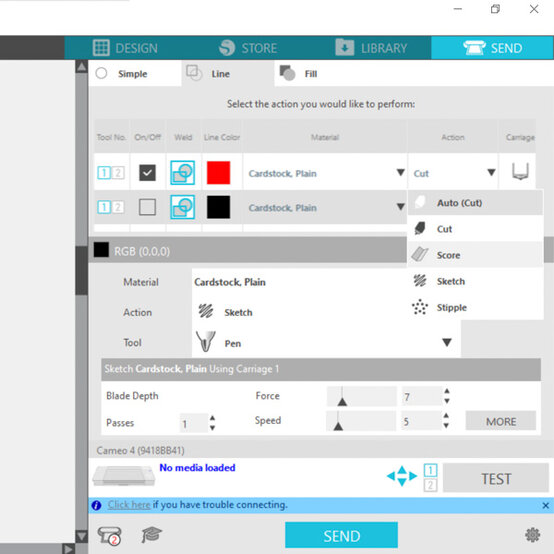554x554 pixels.
Task: Switch to the Fill mode tab
Action: pos(298,73)
